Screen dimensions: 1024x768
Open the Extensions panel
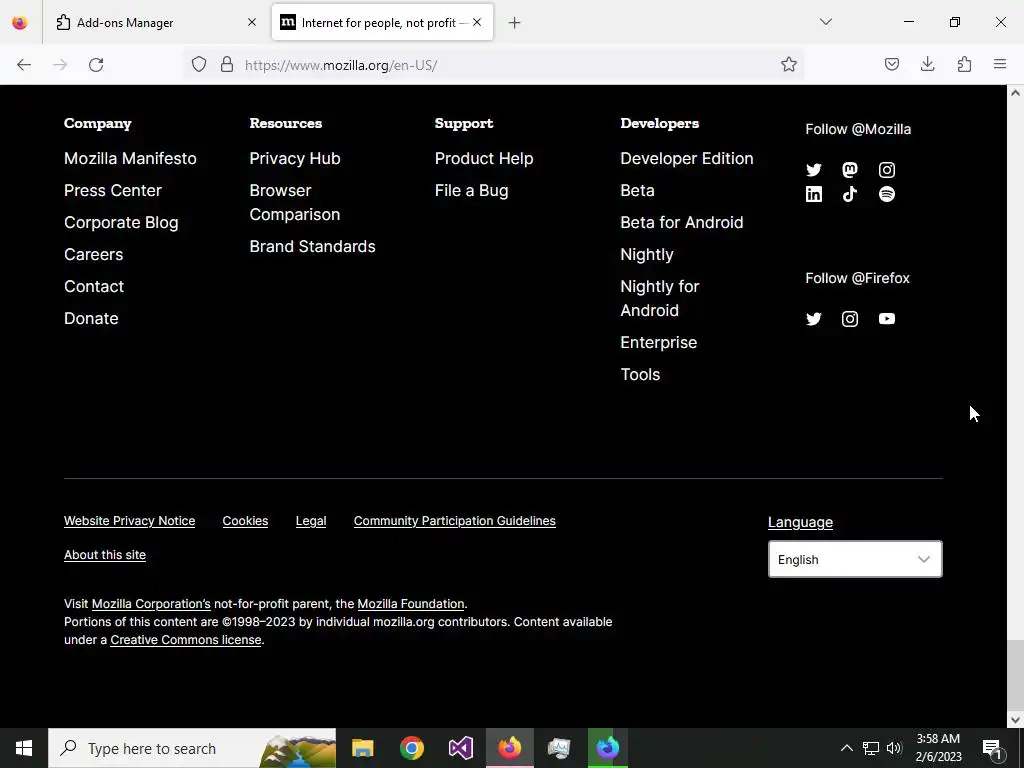click(964, 64)
